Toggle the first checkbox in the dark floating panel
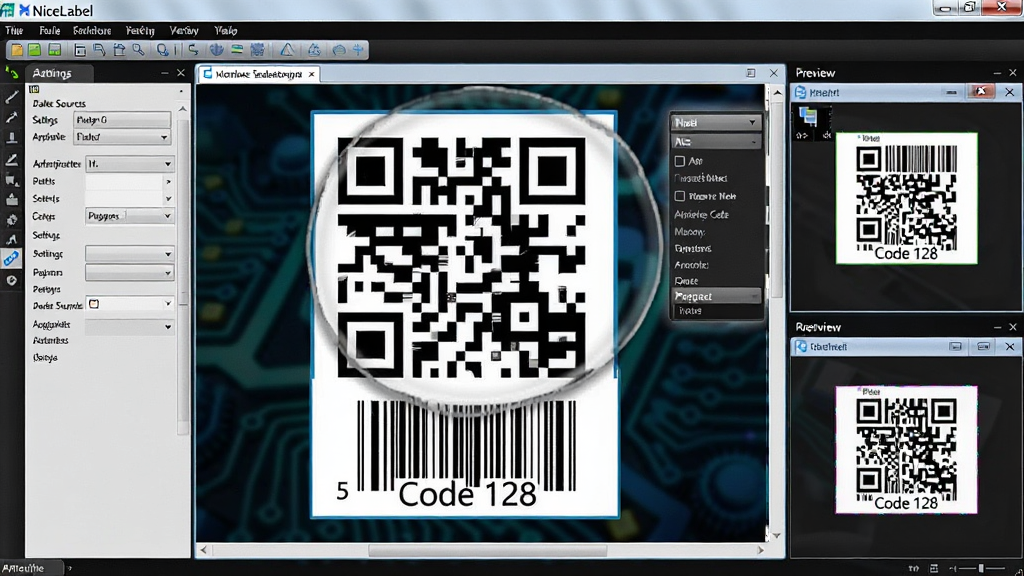Image resolution: width=1024 pixels, height=576 pixels. (x=680, y=161)
